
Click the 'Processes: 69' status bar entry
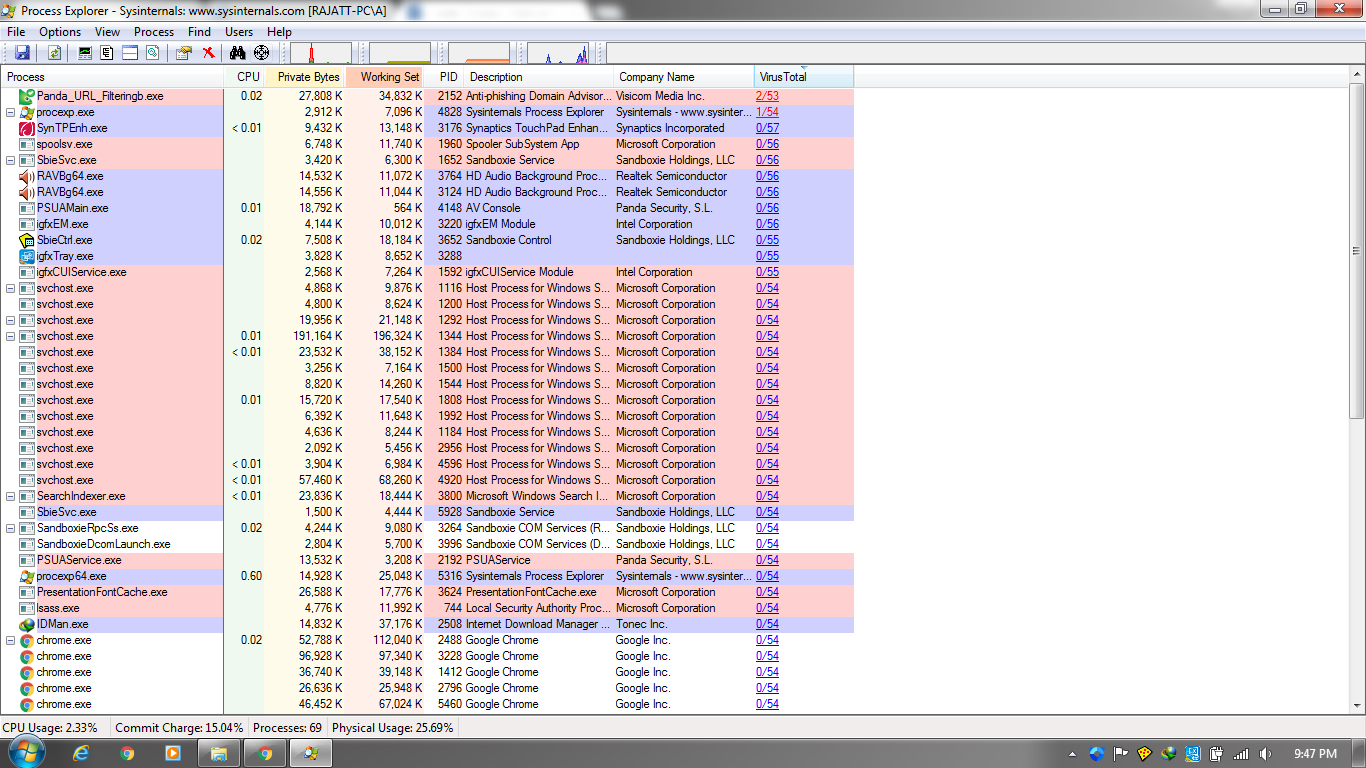click(287, 728)
